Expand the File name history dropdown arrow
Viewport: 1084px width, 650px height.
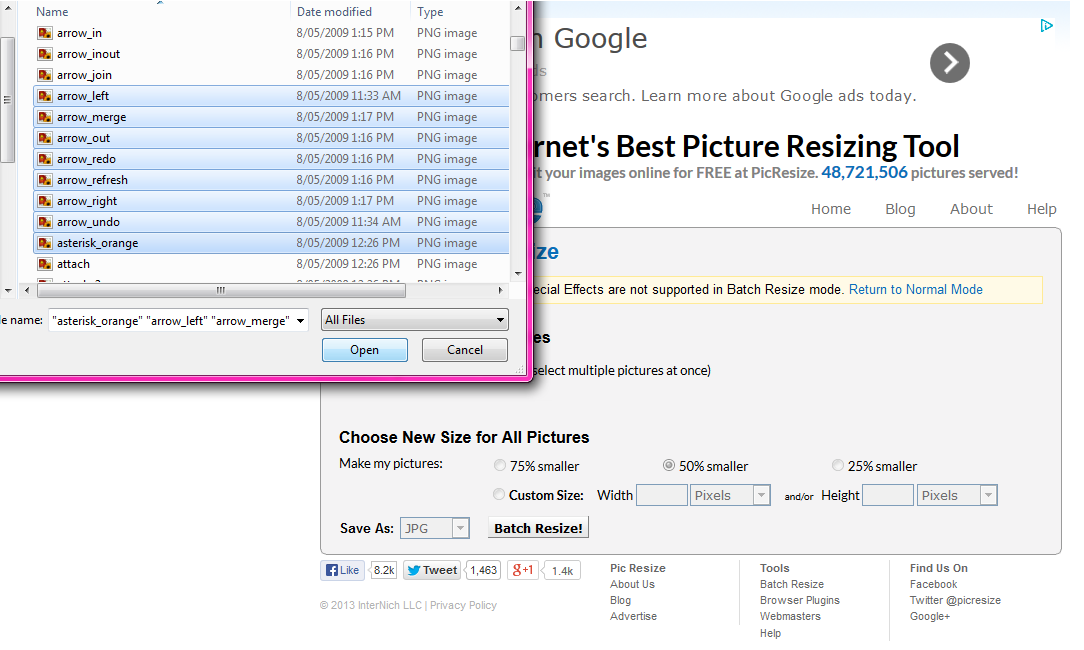point(301,321)
